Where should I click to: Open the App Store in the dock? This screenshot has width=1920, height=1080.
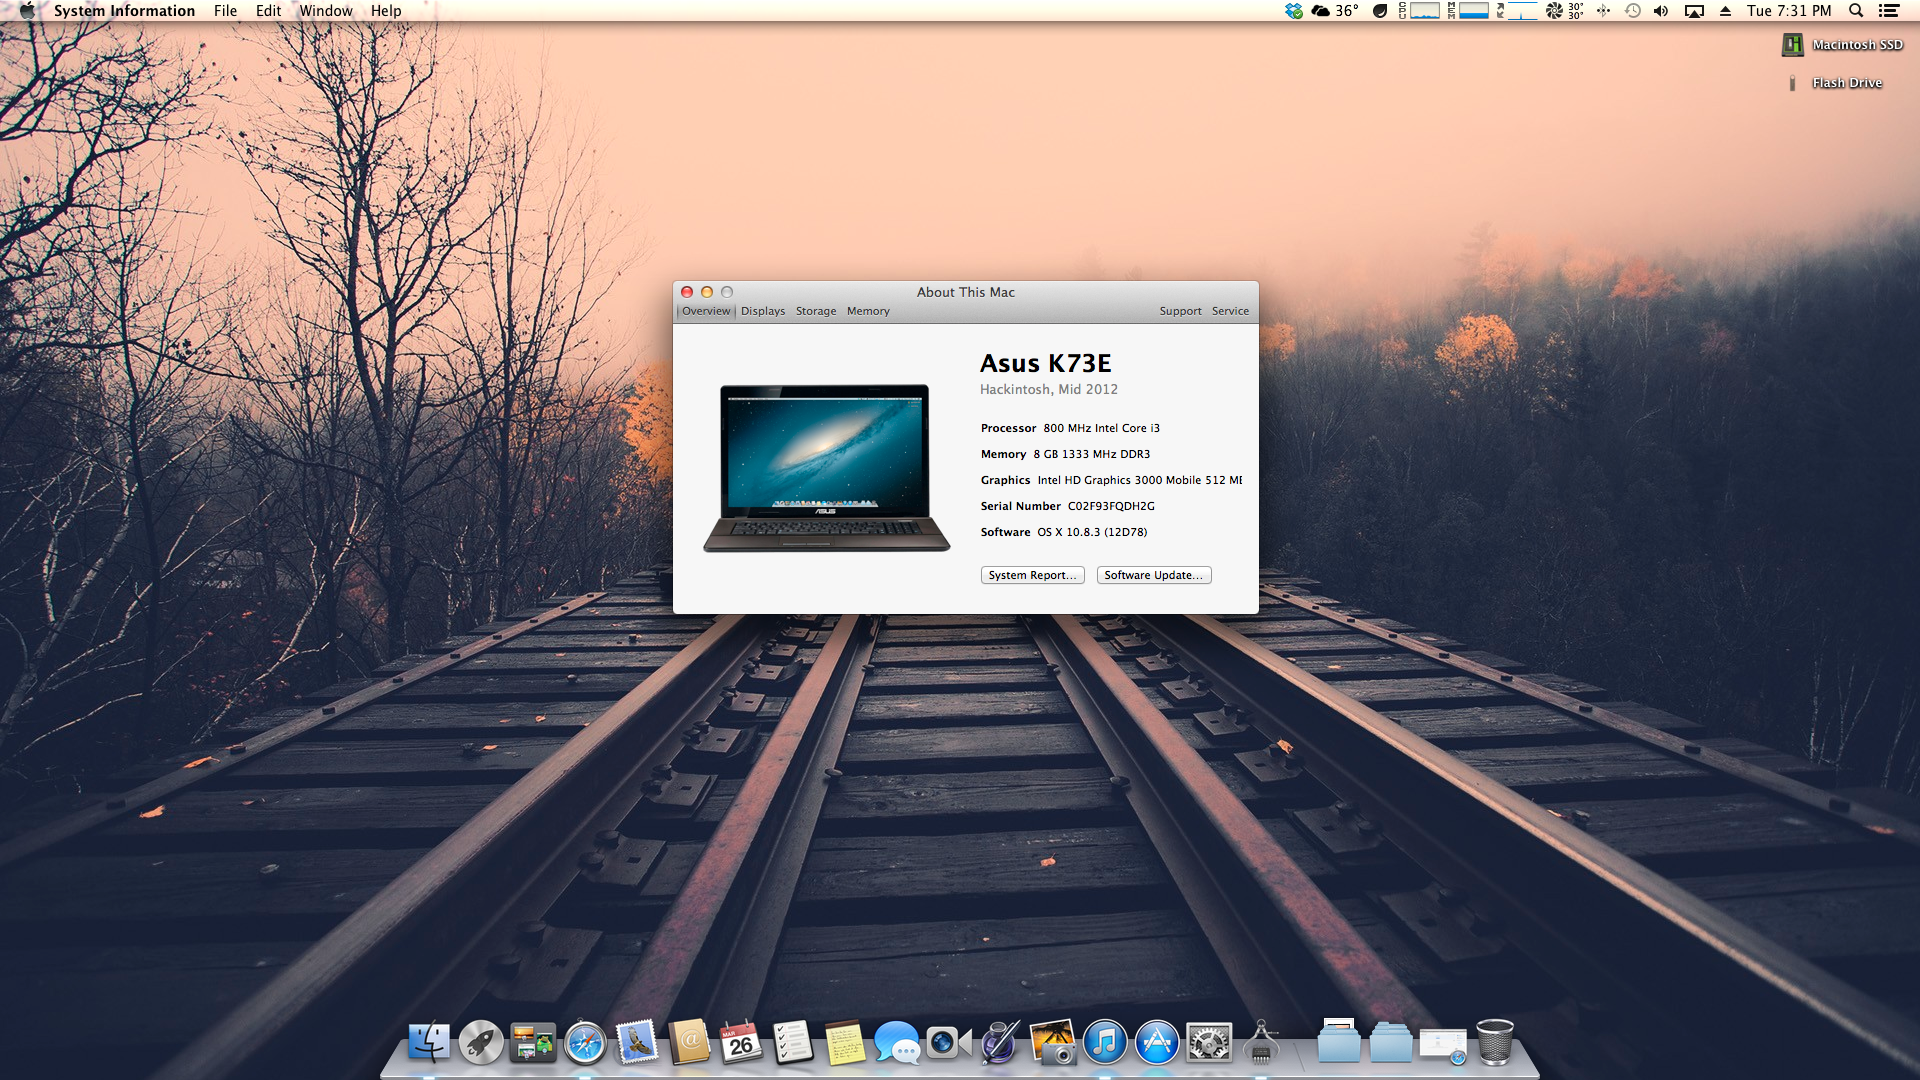point(1157,1043)
